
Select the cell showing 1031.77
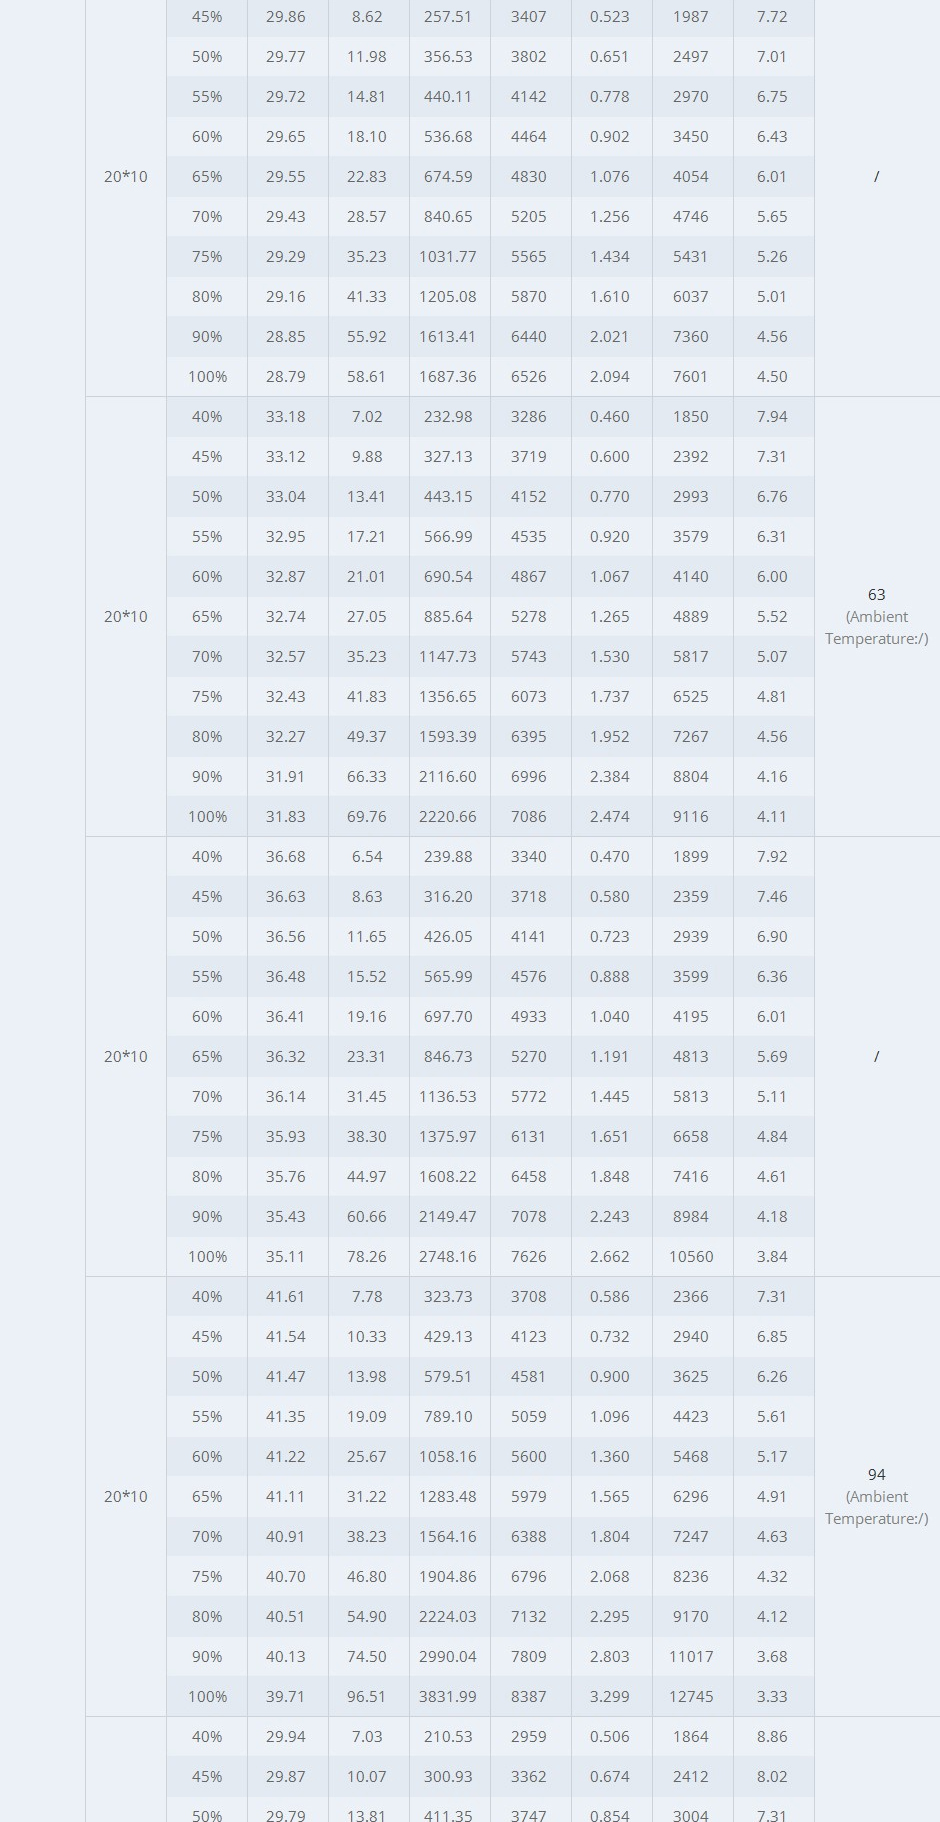(x=448, y=256)
